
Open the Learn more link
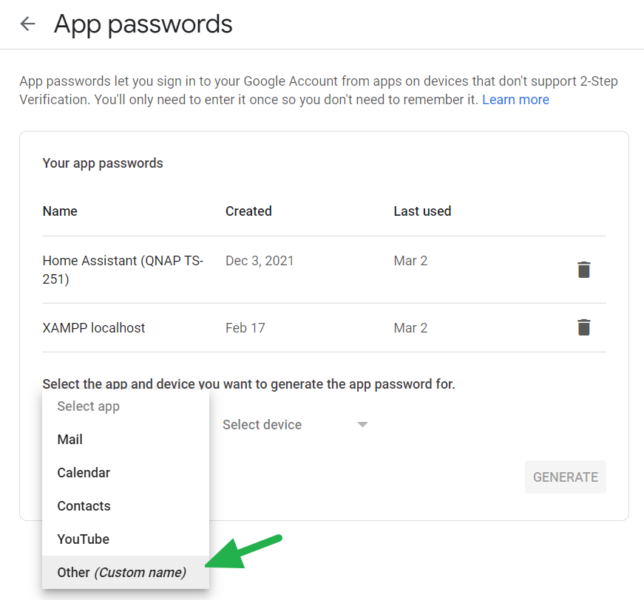515,100
